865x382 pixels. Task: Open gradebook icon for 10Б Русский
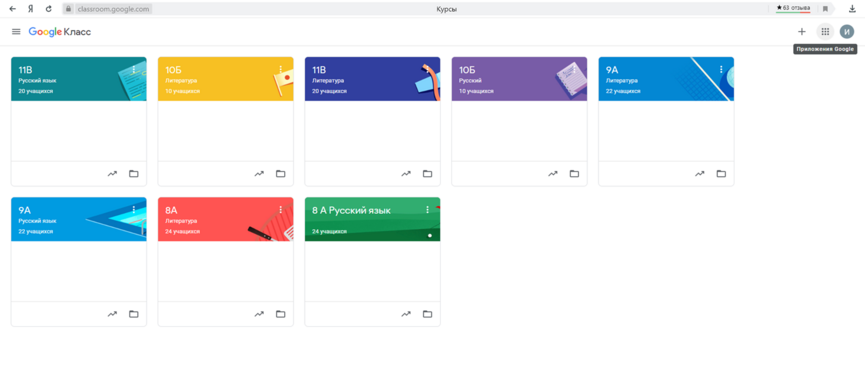(553, 173)
